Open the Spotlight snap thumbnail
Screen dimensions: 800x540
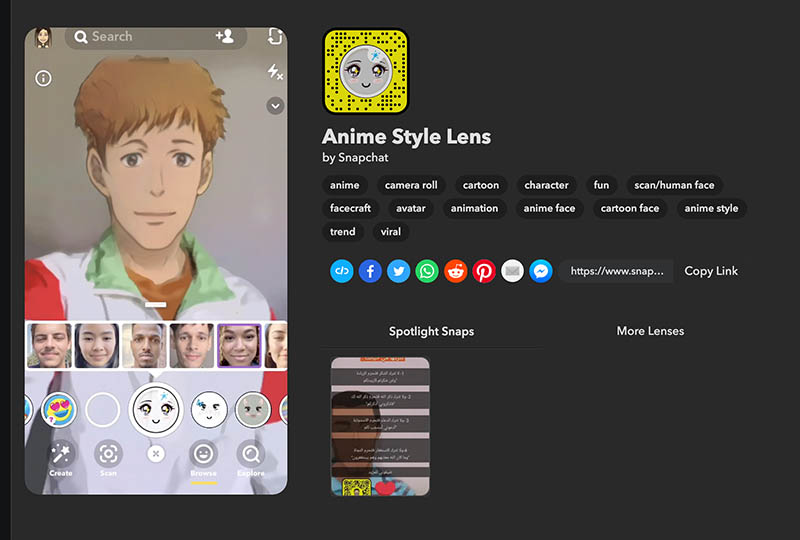click(x=380, y=426)
